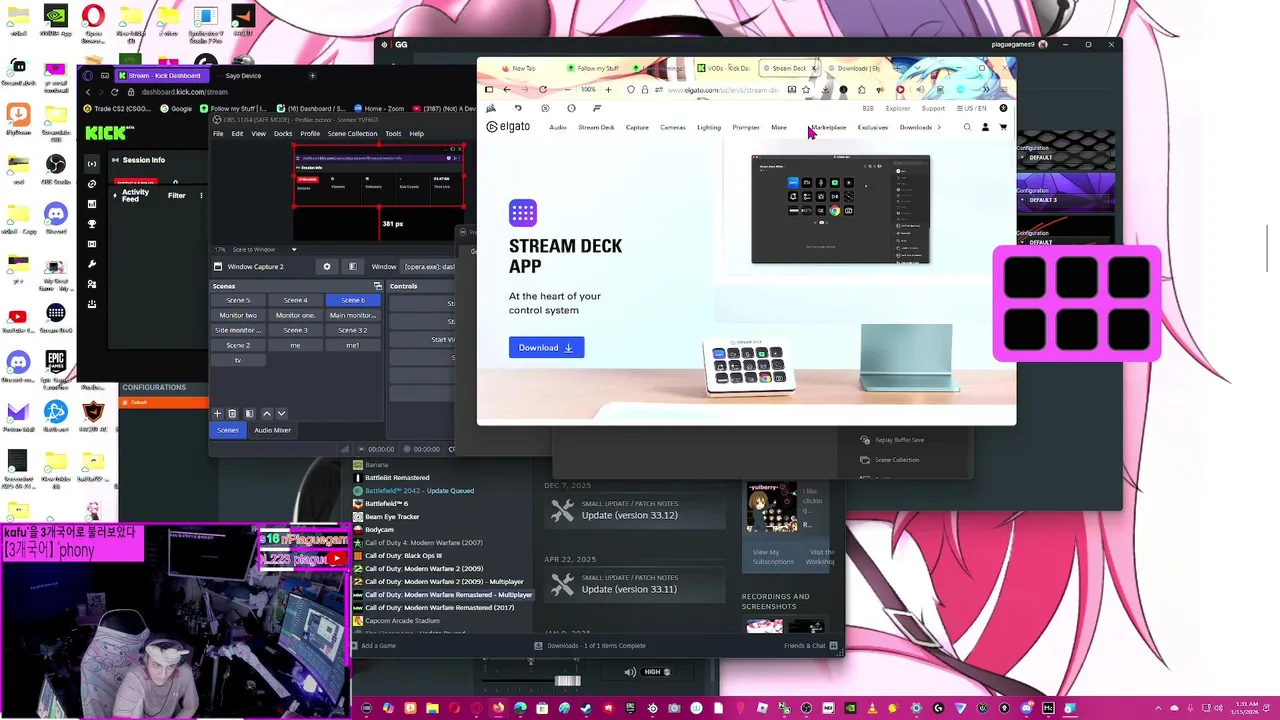The image size is (1280, 720).
Task: Open Kick wrench settings sidebar icon
Action: point(92,264)
